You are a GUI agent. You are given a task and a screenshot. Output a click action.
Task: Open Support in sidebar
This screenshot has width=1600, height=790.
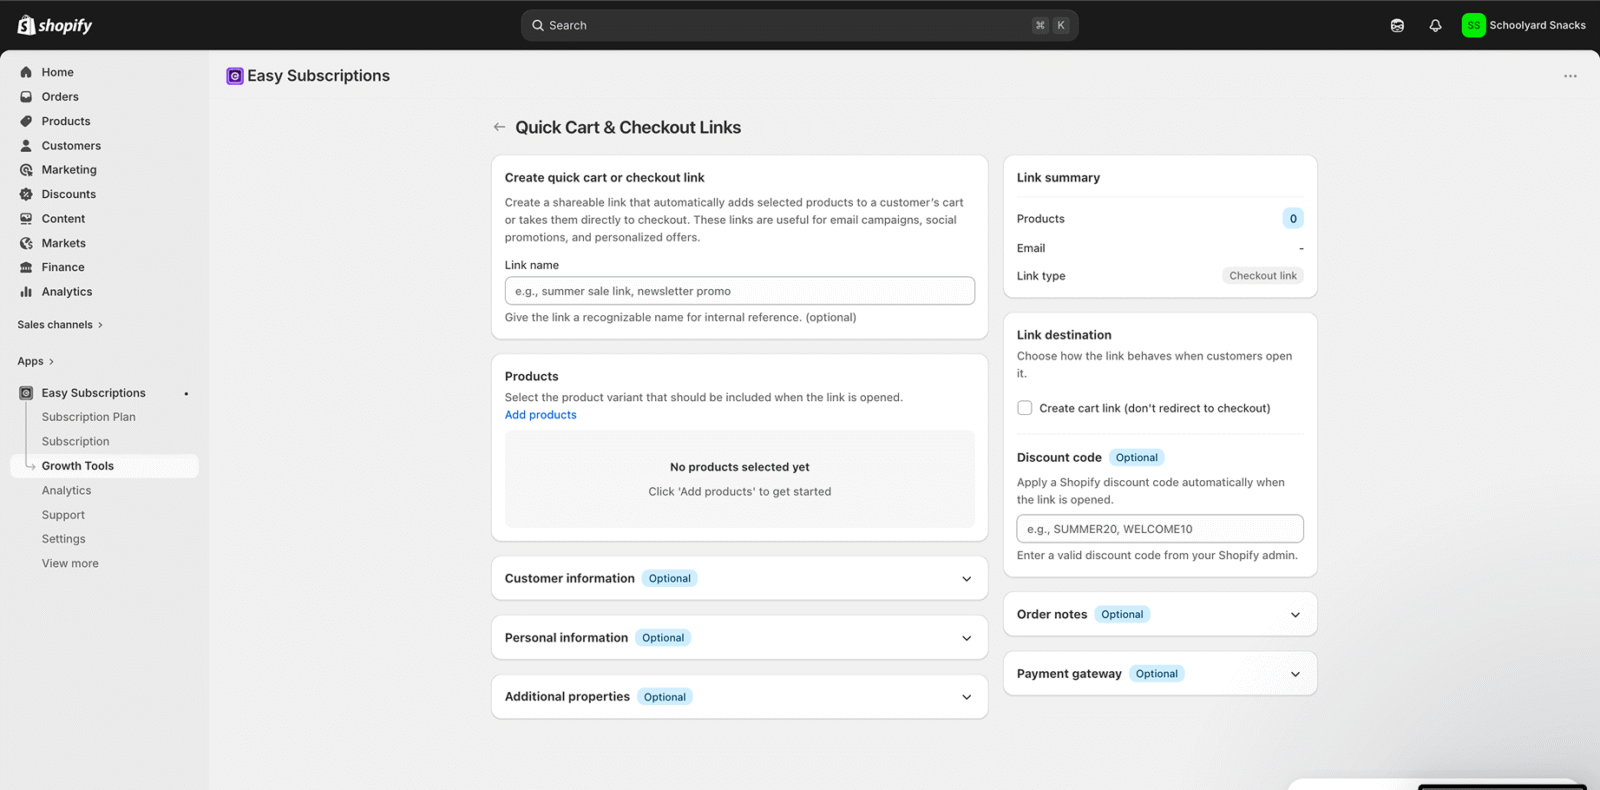point(63,515)
